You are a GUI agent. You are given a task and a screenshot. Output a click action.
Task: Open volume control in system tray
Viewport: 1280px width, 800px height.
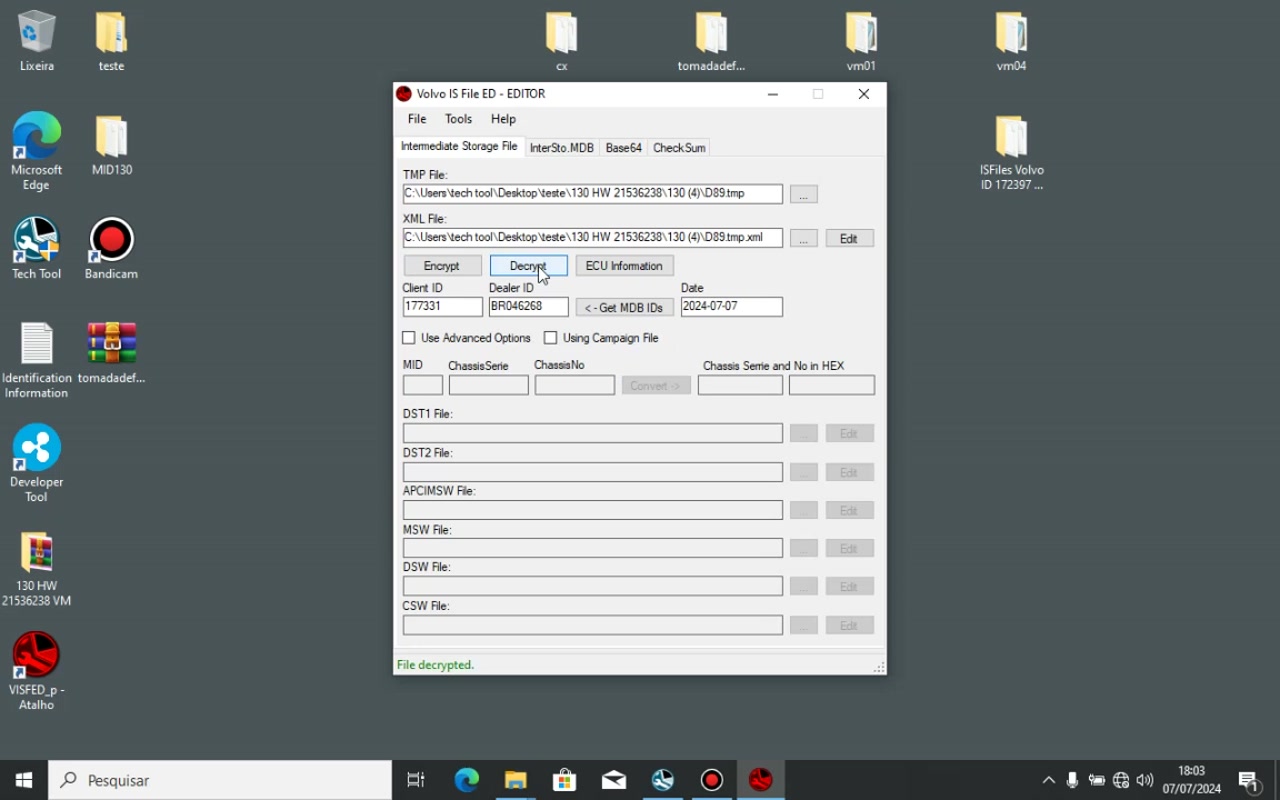(1145, 780)
